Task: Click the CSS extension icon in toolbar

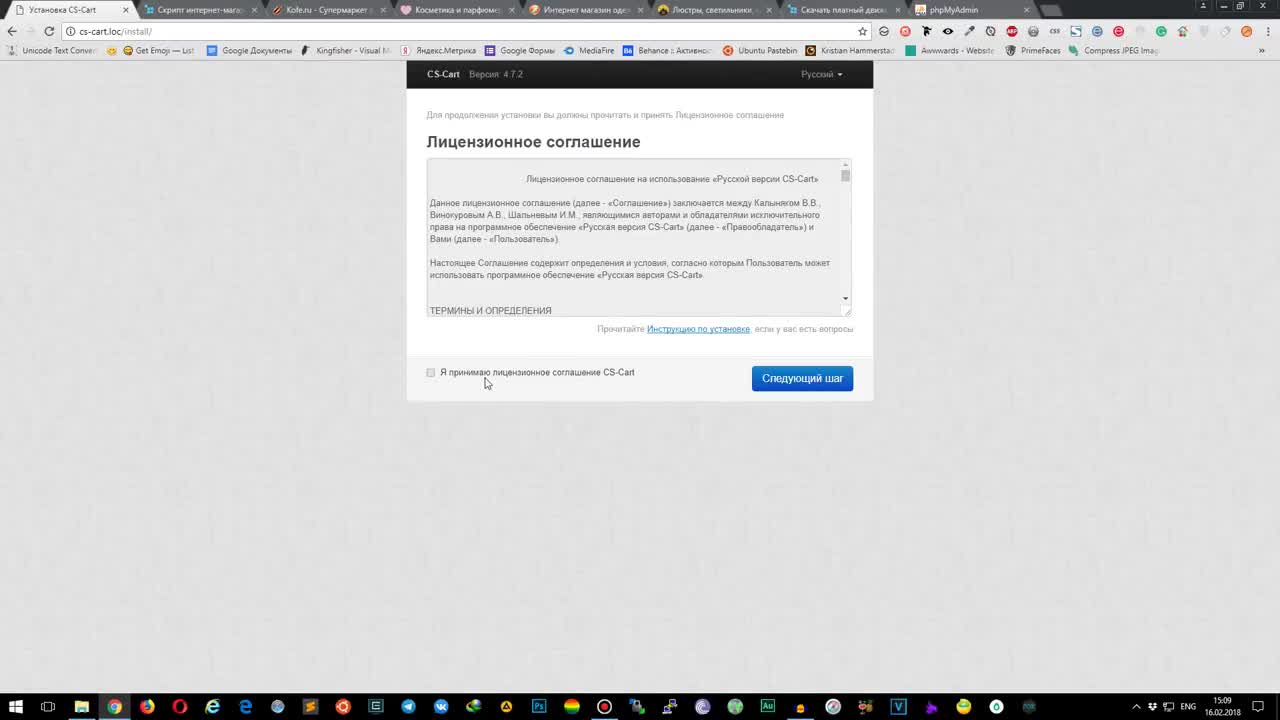Action: point(1054,31)
